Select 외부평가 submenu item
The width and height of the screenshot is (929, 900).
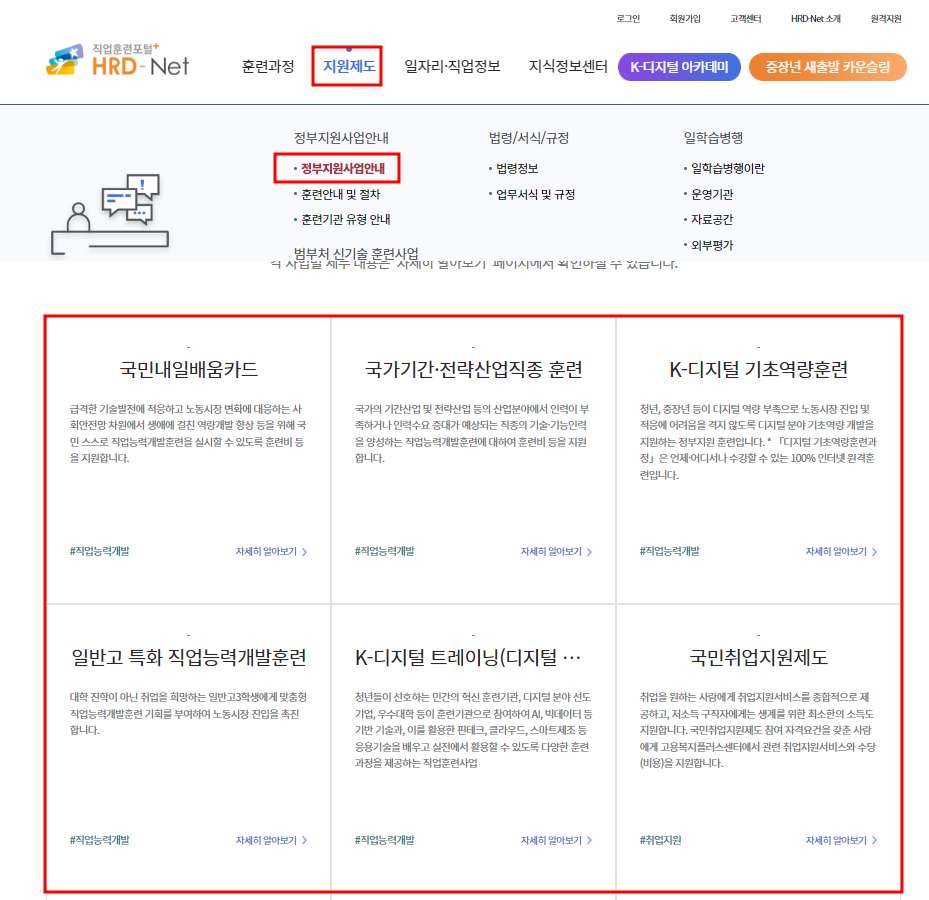click(x=712, y=245)
